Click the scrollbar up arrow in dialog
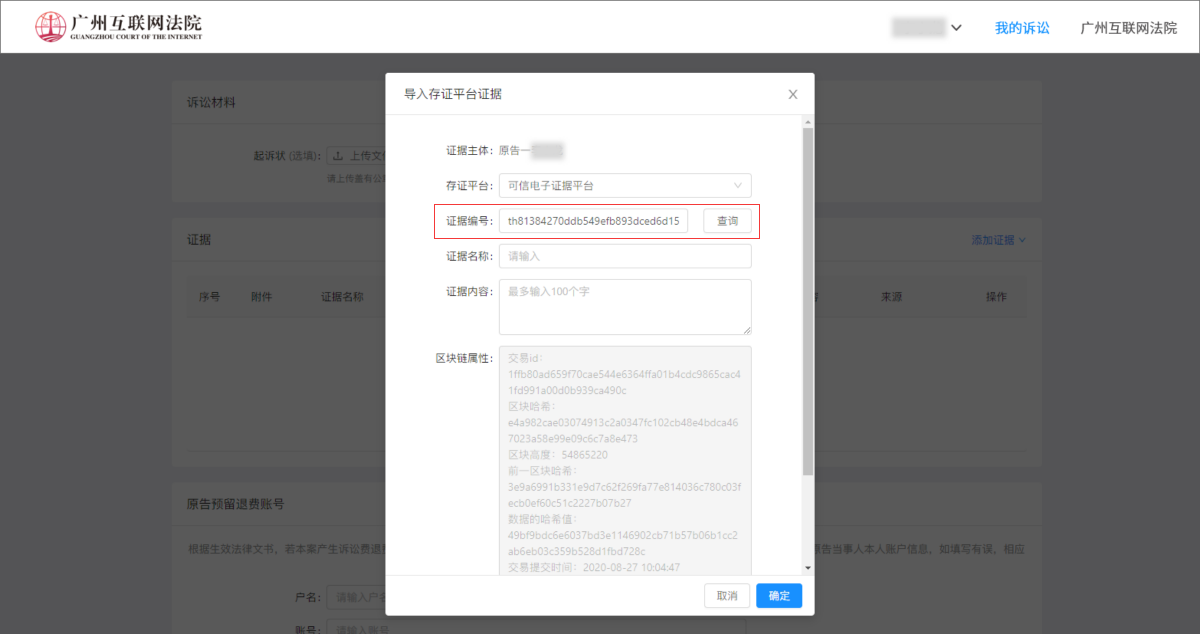Screen dimensions: 1200x634 click(808, 120)
